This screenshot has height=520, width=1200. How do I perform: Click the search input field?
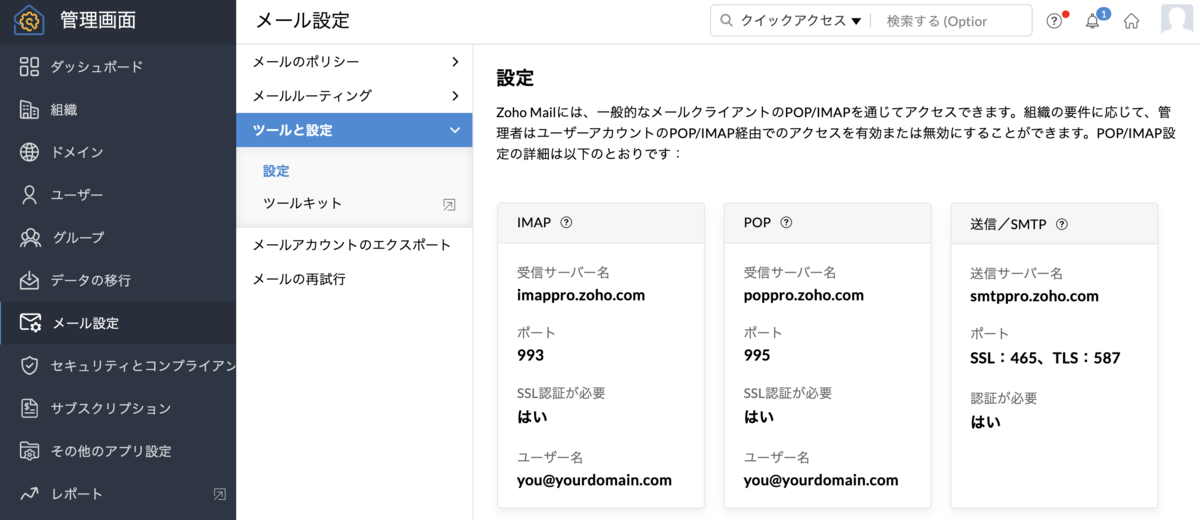pos(952,20)
